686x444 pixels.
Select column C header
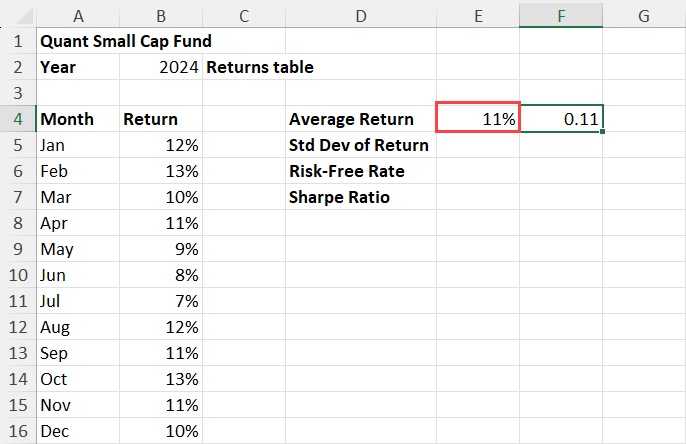tap(244, 16)
